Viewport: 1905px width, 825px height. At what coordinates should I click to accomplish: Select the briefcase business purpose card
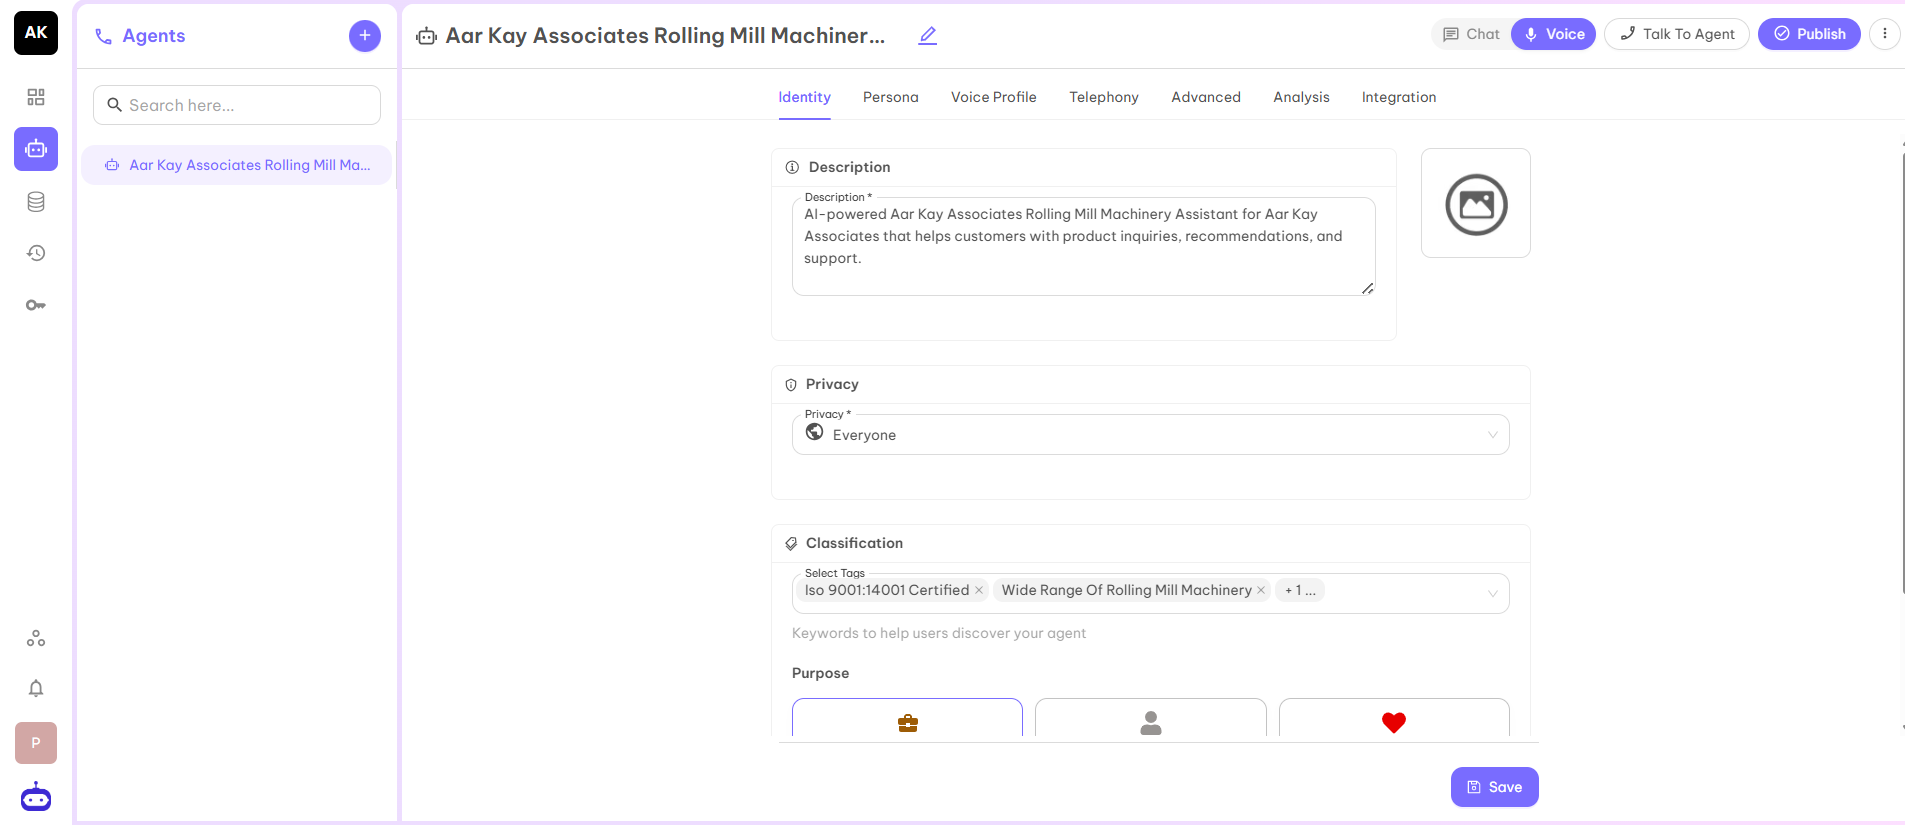[x=907, y=718]
